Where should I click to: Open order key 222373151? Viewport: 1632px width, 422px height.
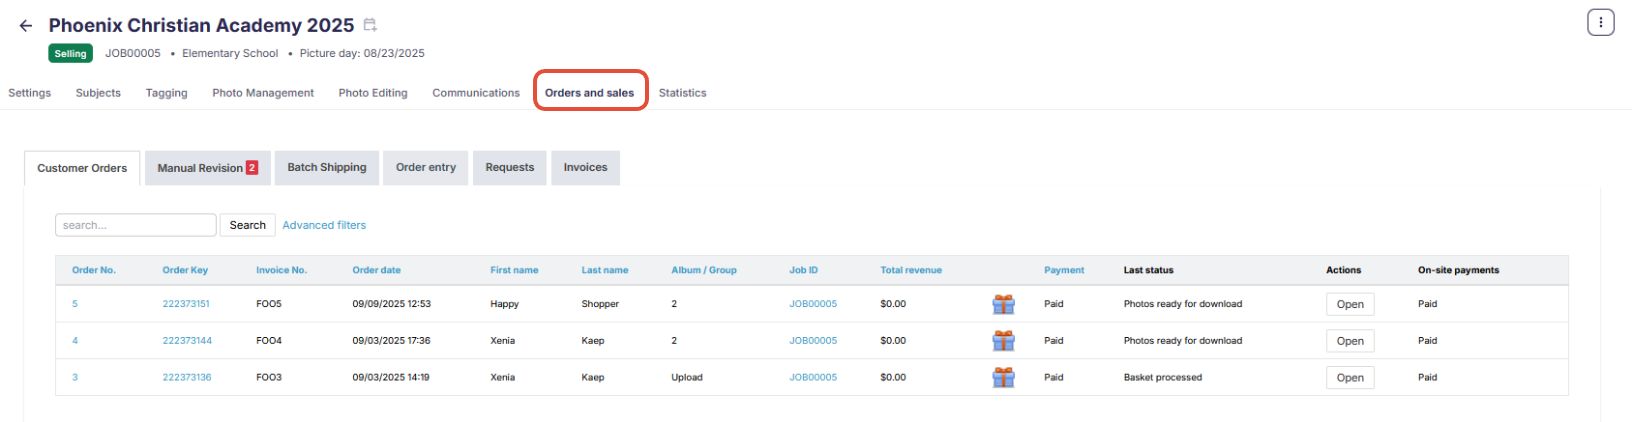pos(186,304)
